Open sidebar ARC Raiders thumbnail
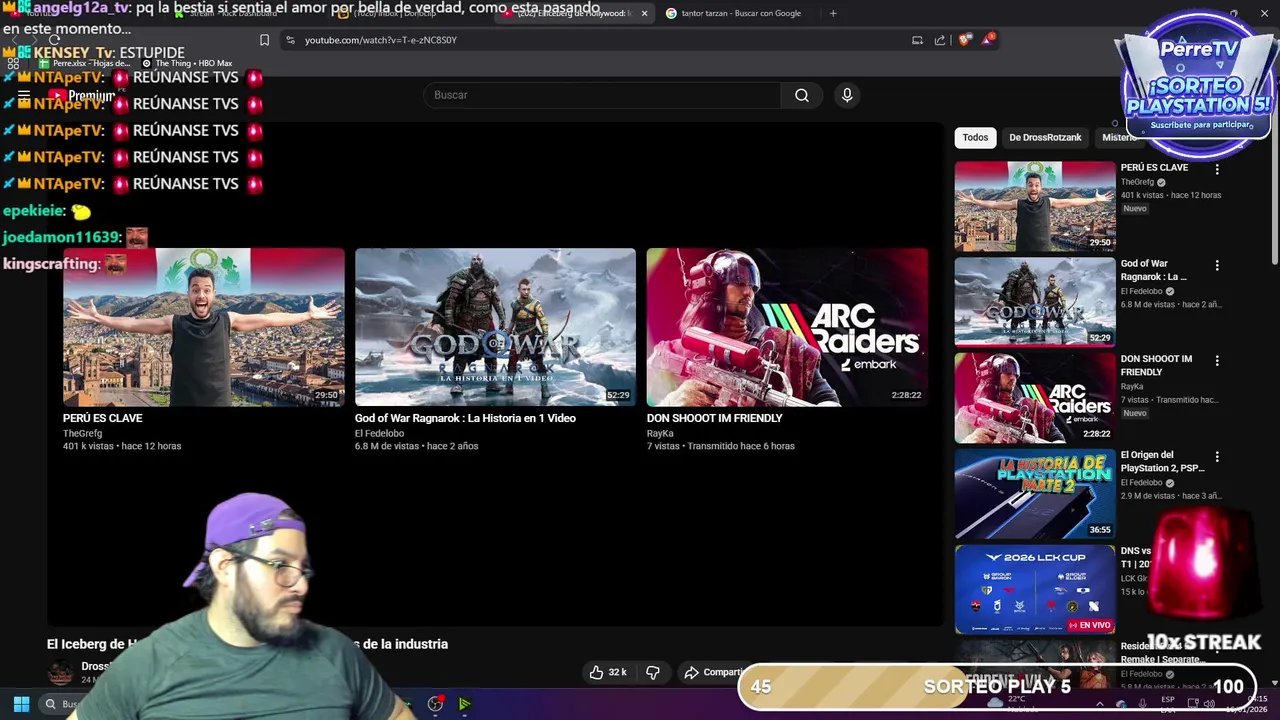1280x720 pixels. click(x=1034, y=398)
